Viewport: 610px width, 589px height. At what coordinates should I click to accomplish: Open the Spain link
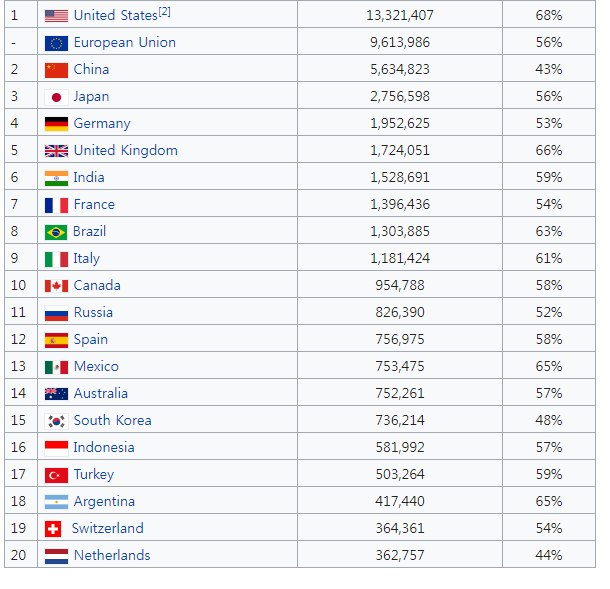(91, 340)
